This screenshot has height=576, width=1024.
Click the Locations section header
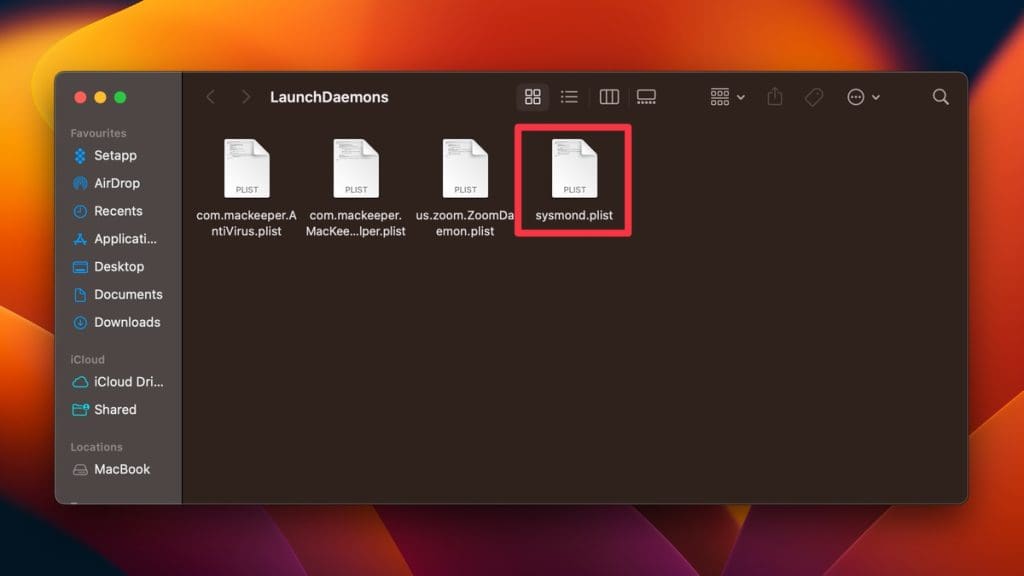(97, 447)
